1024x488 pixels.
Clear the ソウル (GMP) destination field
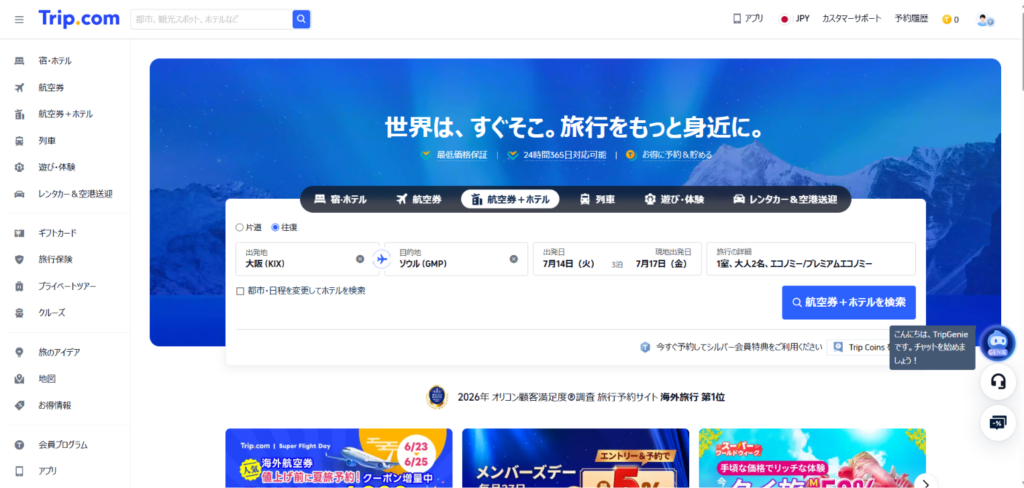[514, 259]
